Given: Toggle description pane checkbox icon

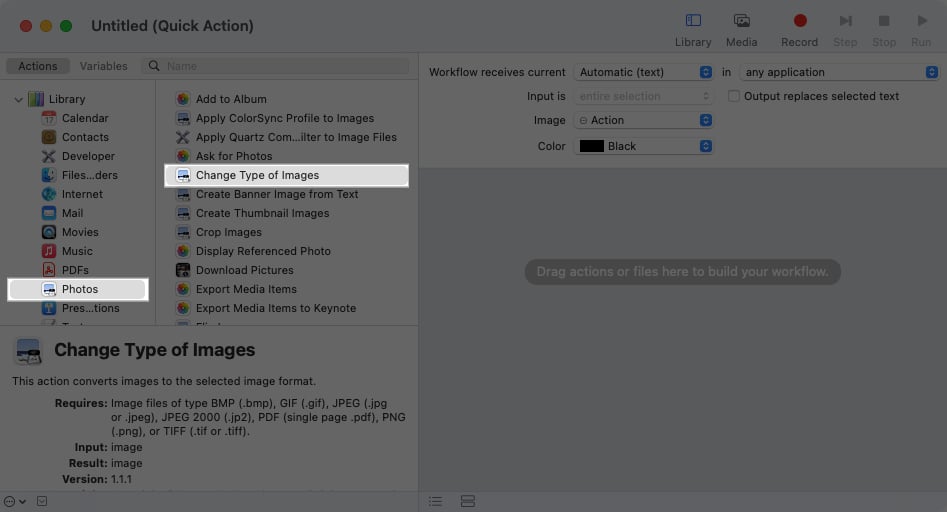Looking at the screenshot, I should 42,501.
